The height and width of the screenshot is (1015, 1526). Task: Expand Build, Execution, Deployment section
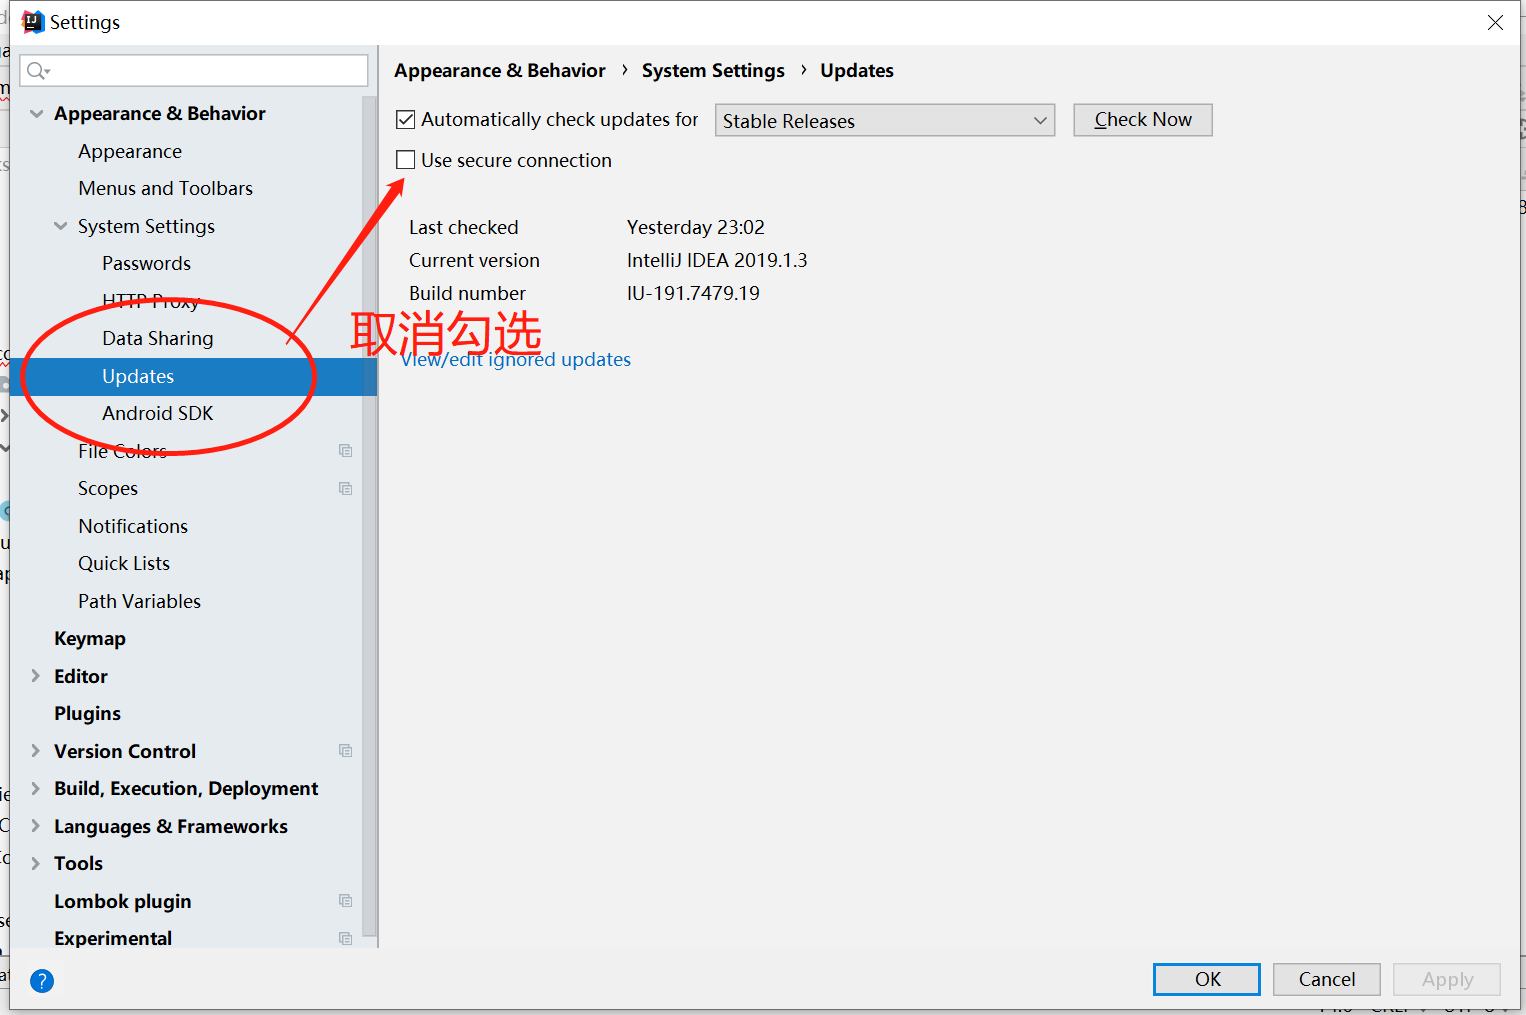(36, 789)
